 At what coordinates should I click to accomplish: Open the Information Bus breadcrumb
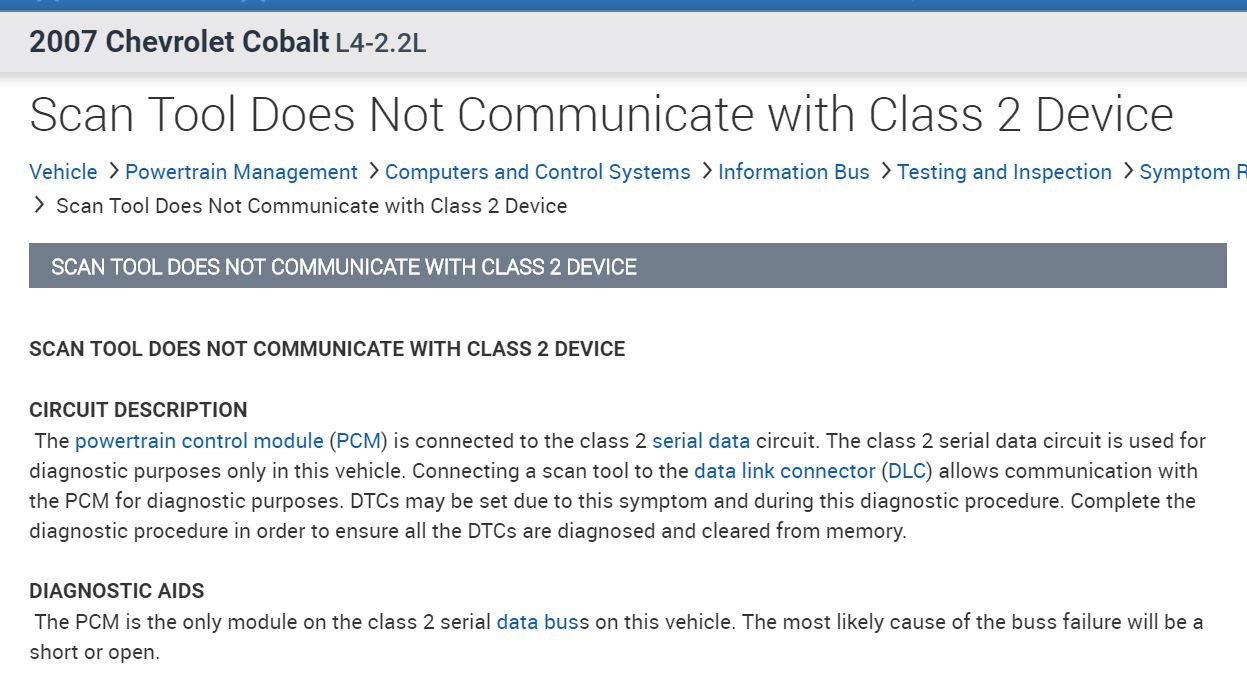click(794, 172)
